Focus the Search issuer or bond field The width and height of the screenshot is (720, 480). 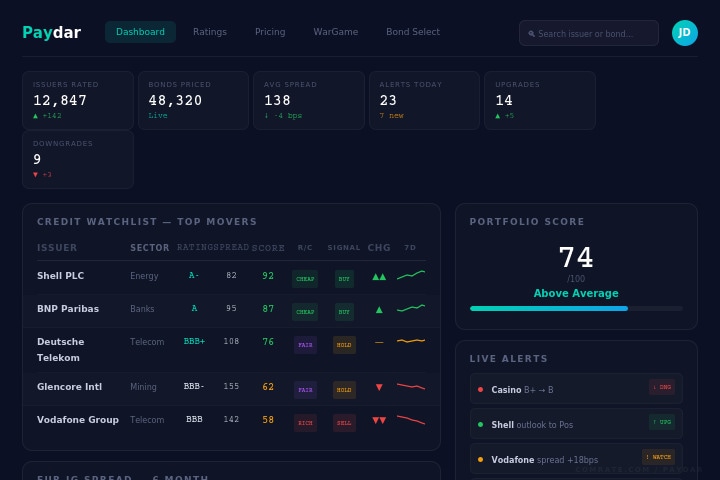pos(588,33)
